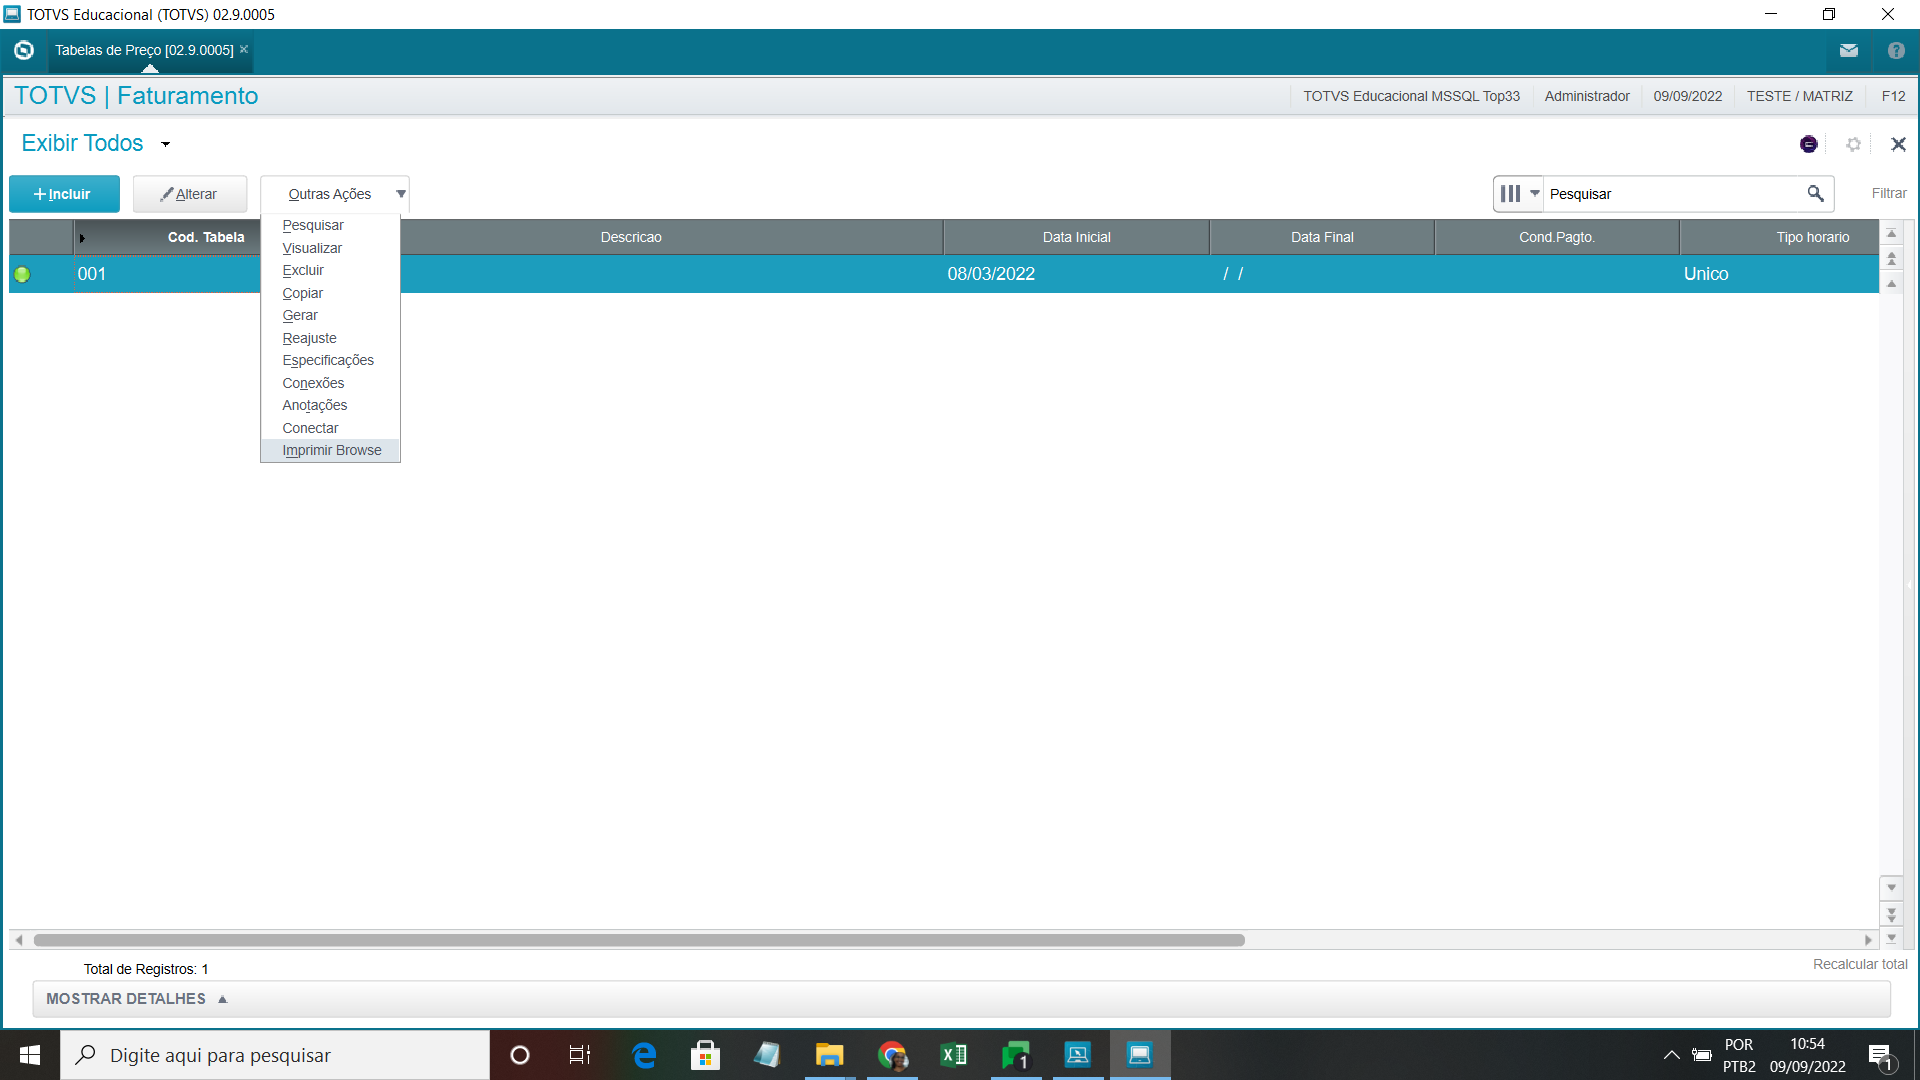Screen dimensions: 1920x1080
Task: Choose Visualizar from Outras Ações menu
Action: tap(312, 248)
